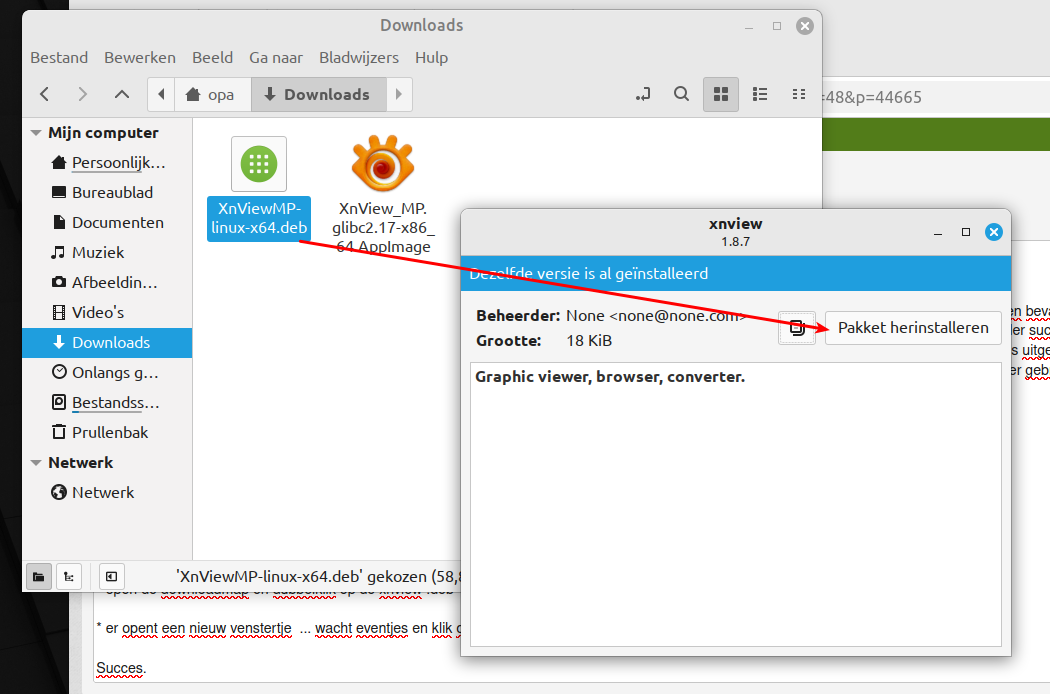
Task: Open Bestandssysteem in sidebar
Action: [107, 403]
